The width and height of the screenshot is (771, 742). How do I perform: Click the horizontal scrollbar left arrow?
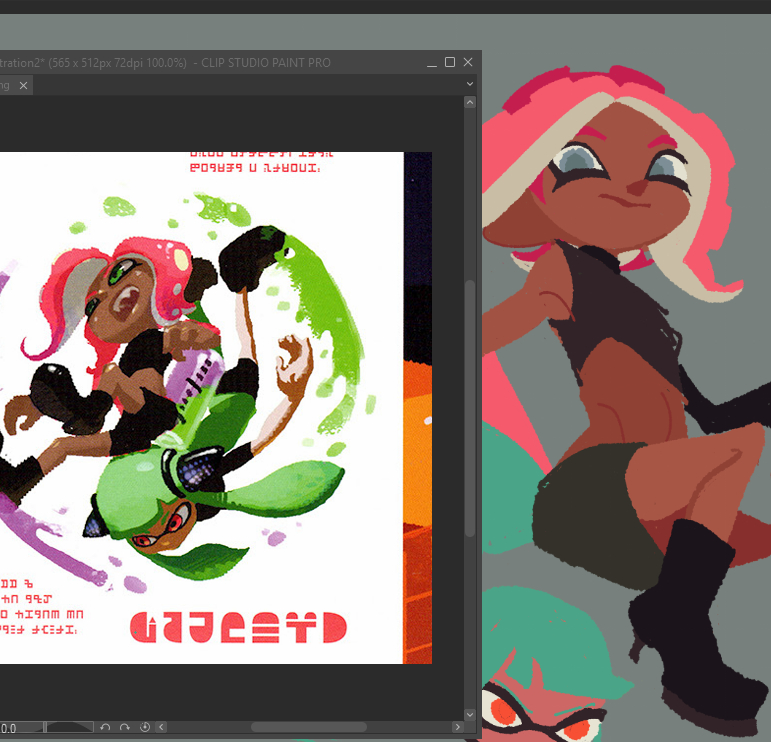point(161,727)
